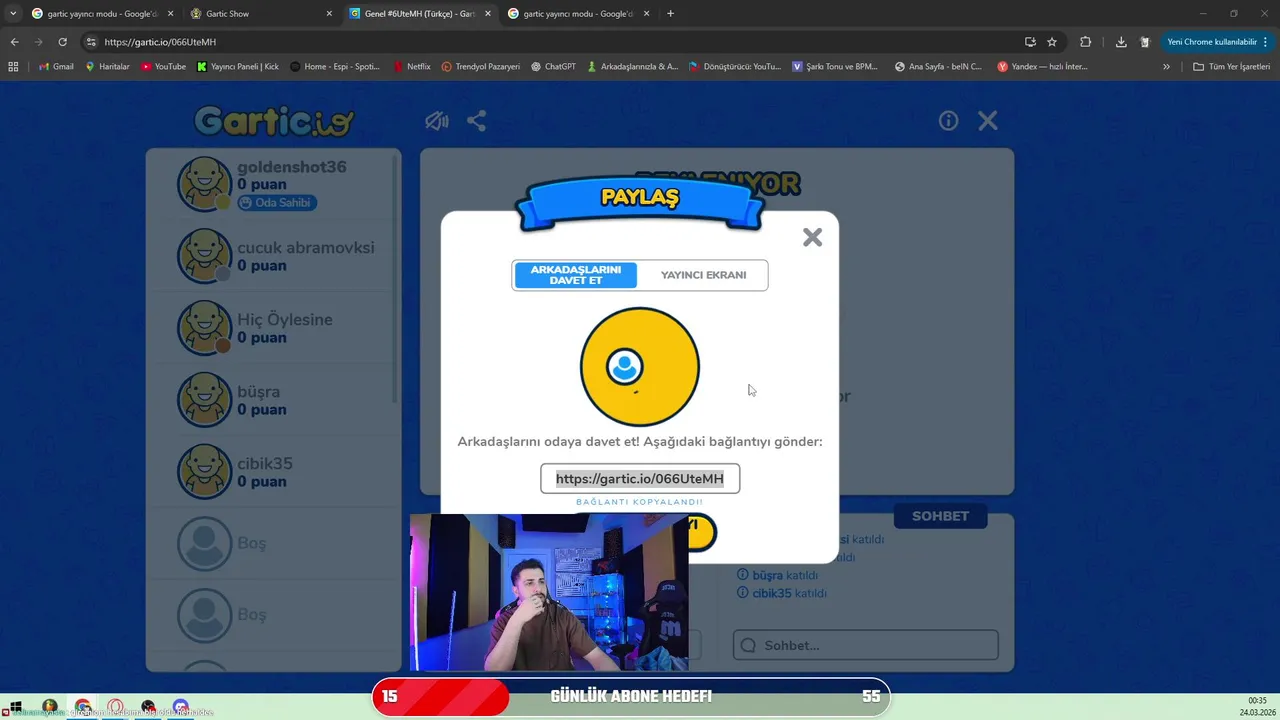The image size is (1280, 720).
Task: Click the browser forward arrow
Action: point(38,42)
